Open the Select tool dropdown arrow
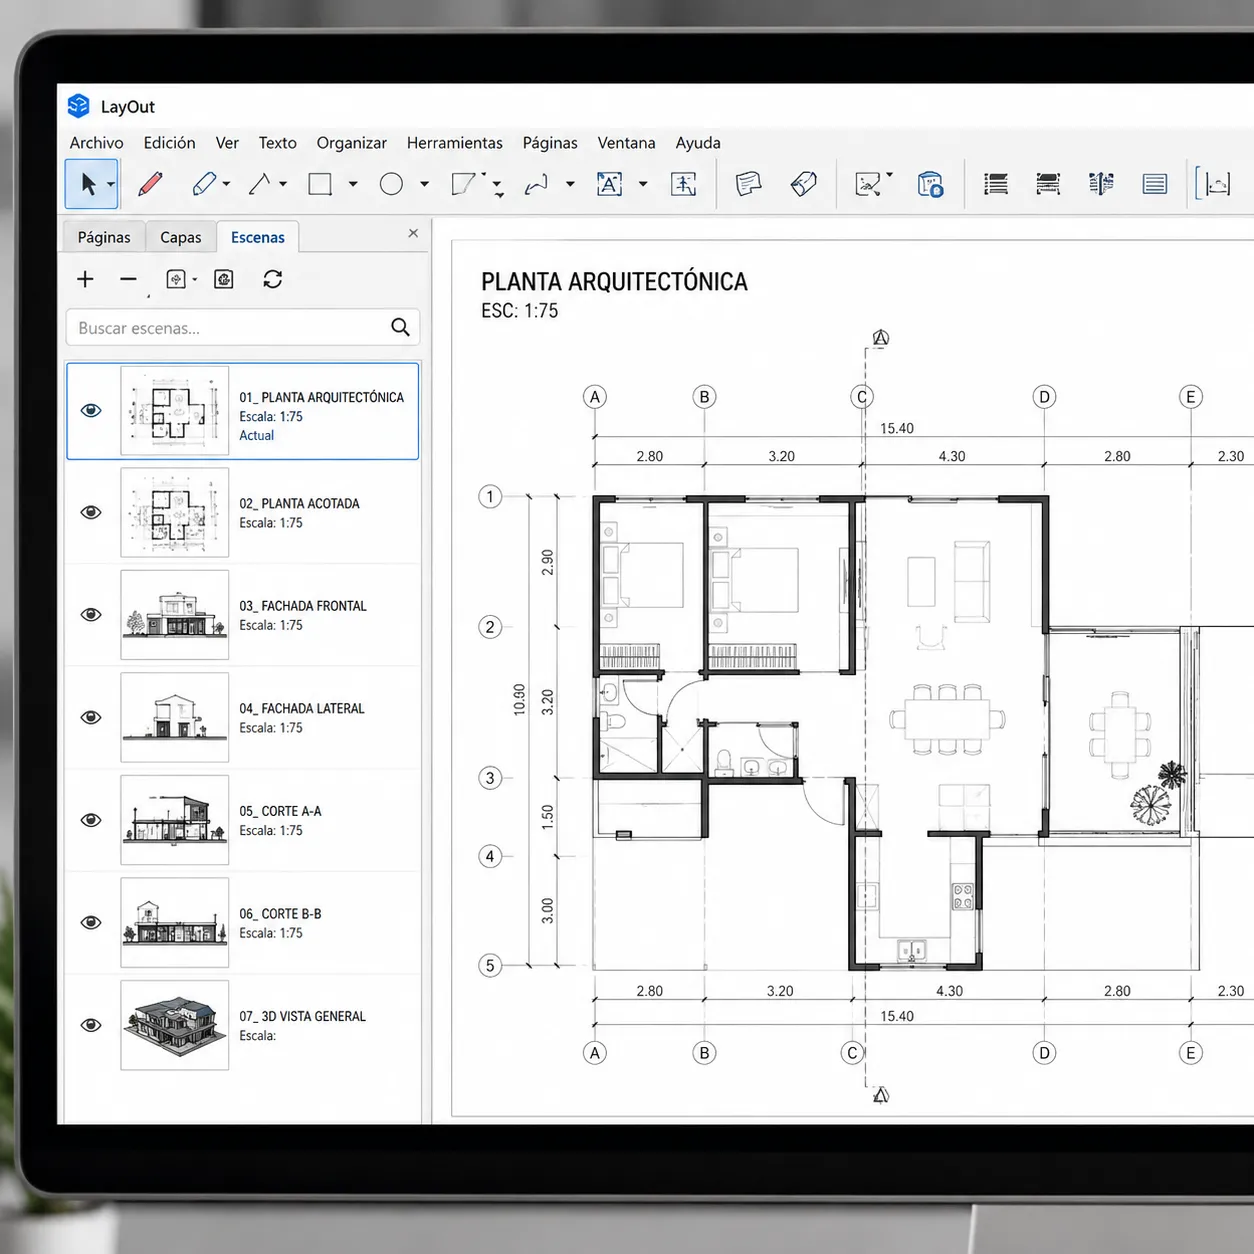The image size is (1254, 1254). 111,185
